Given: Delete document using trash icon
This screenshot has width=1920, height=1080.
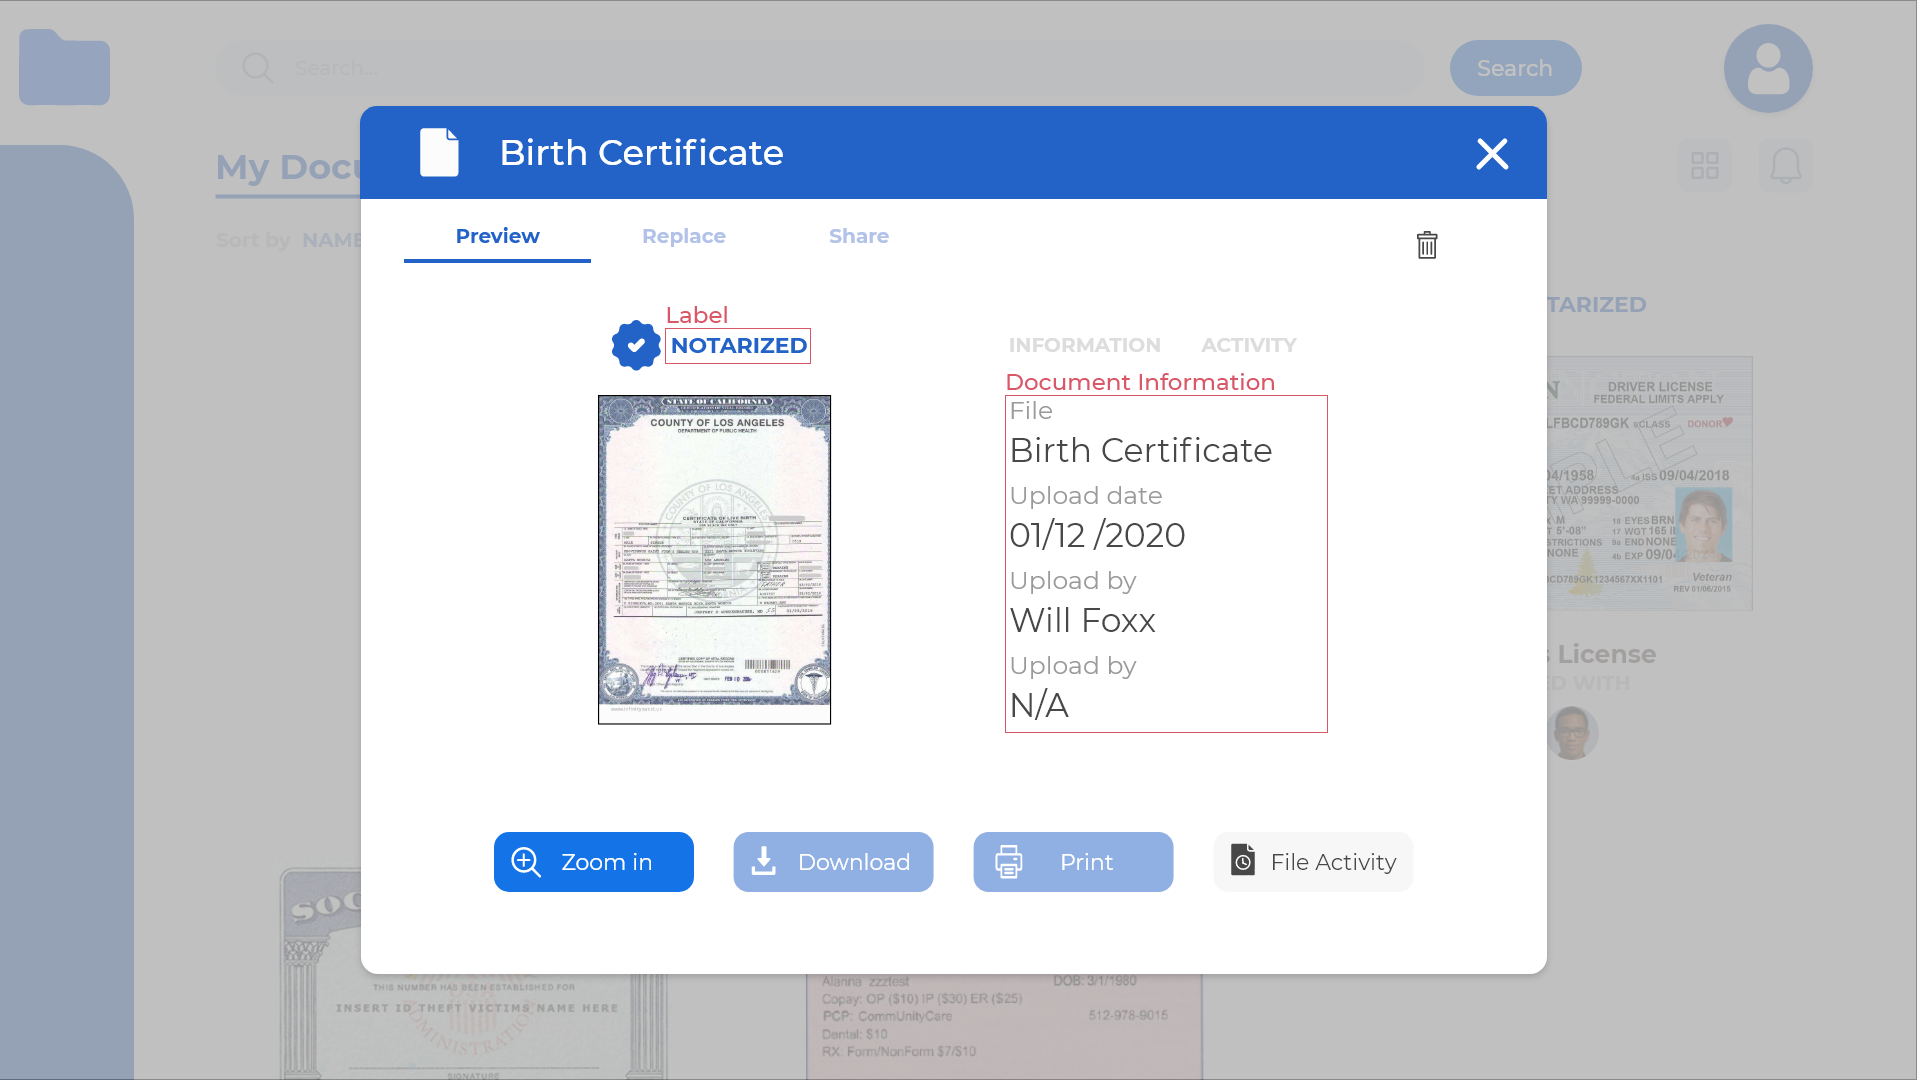Looking at the screenshot, I should 1426,245.
